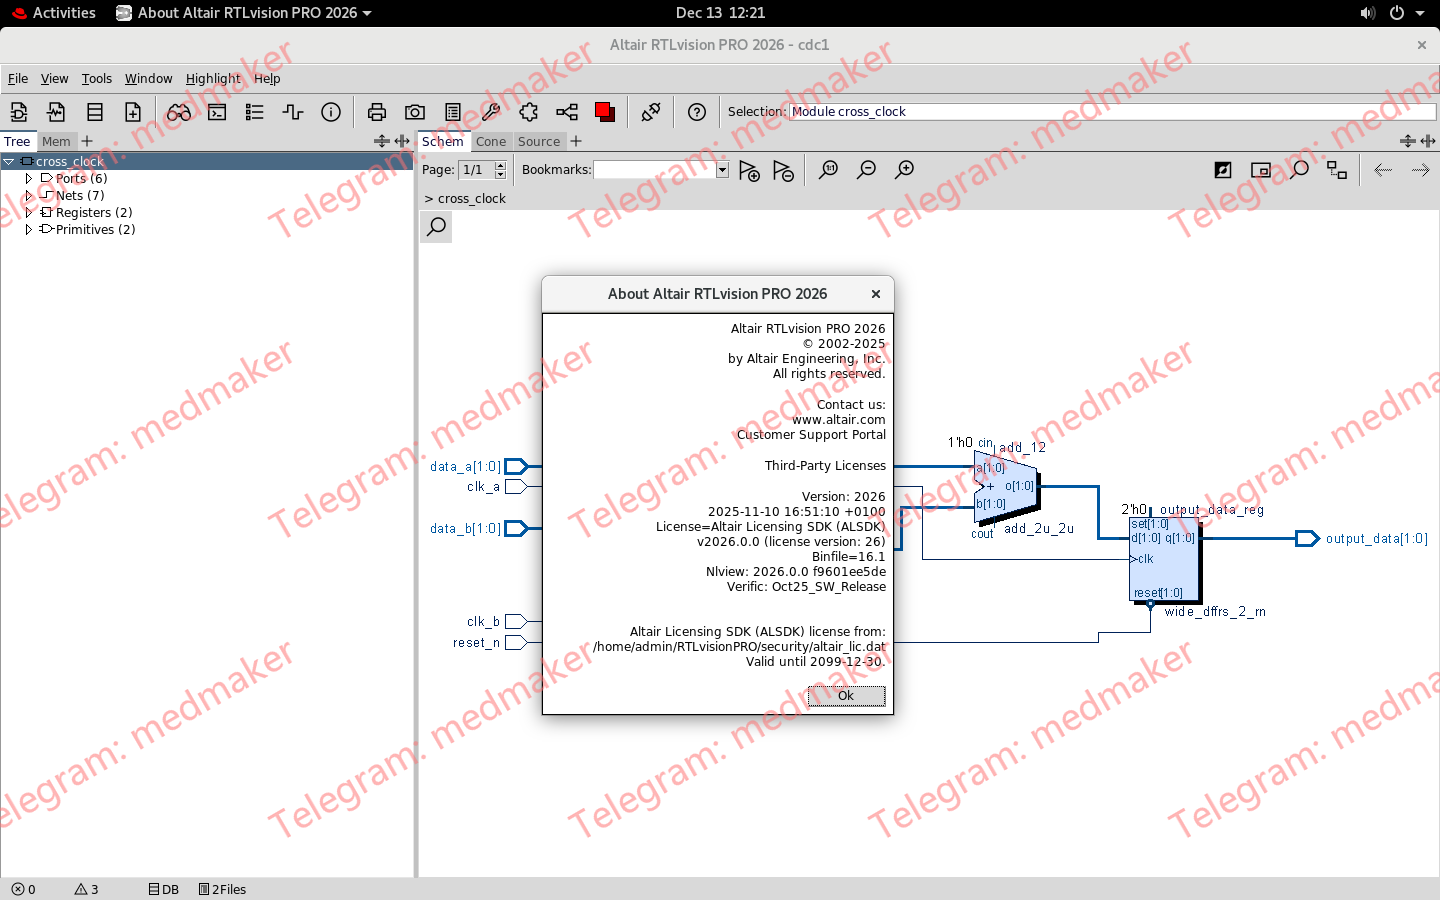Click the Ok button in About dialog

pos(845,696)
